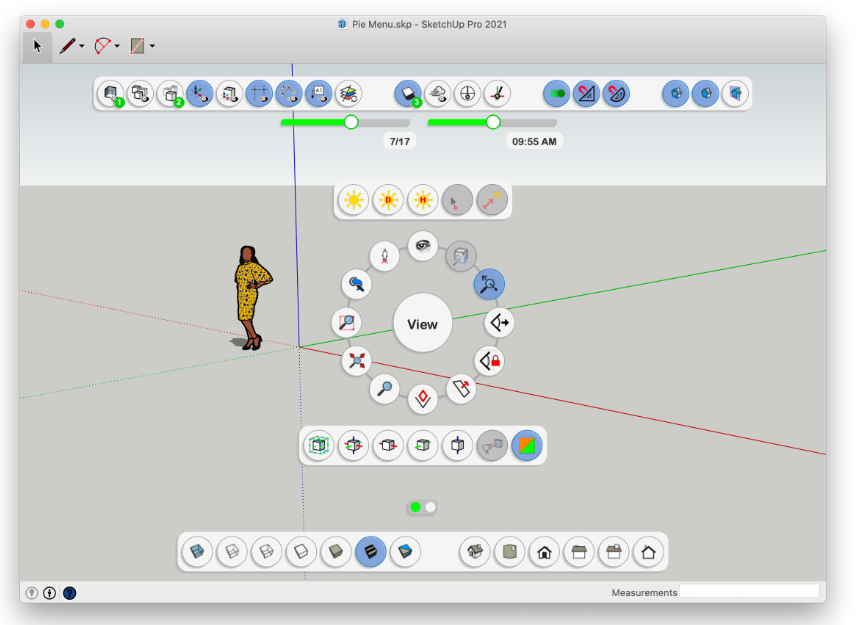Switch to shaded grey cube style
The width and height of the screenshot is (856, 625).
(336, 552)
